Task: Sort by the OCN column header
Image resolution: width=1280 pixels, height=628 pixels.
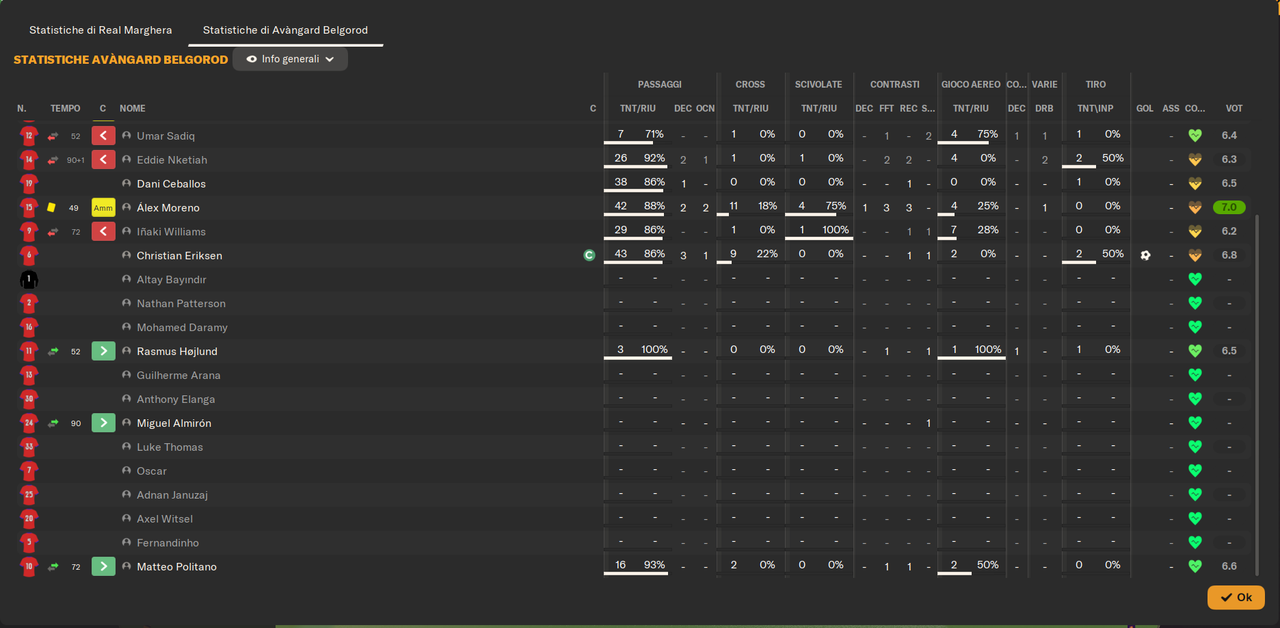Action: point(705,108)
